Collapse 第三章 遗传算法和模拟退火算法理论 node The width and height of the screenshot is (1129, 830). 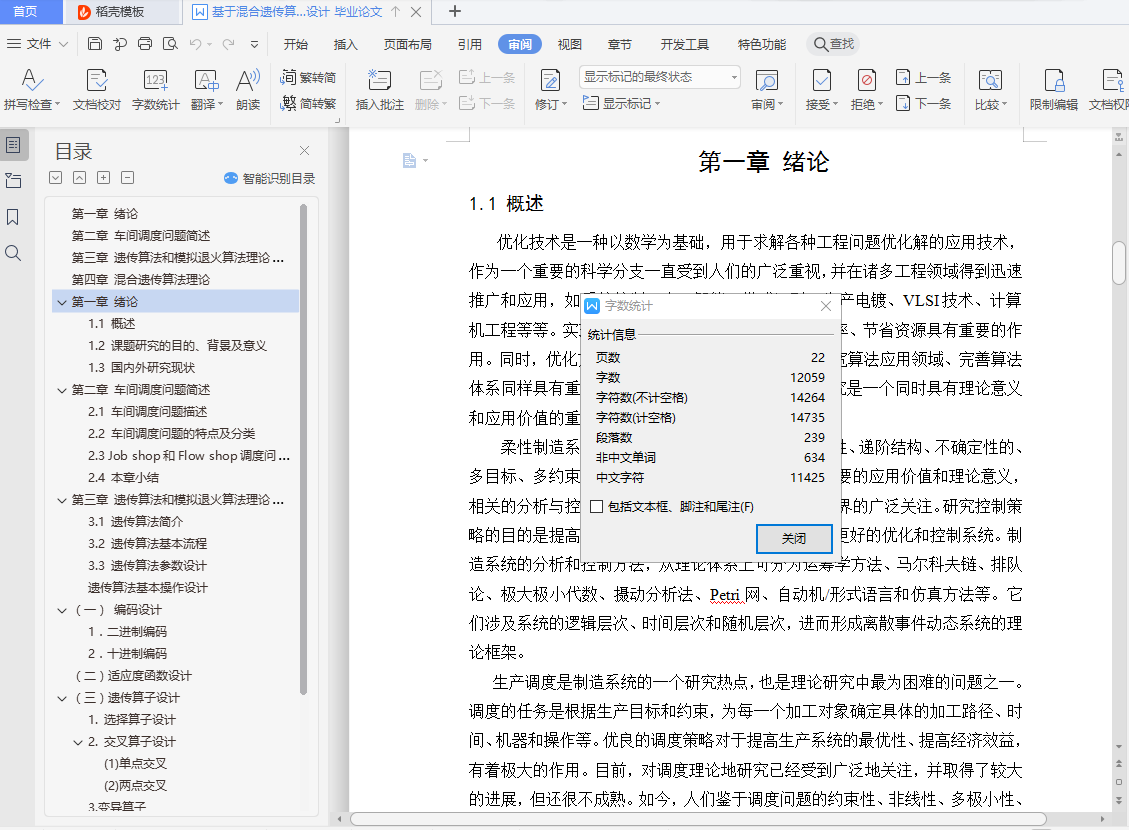click(x=62, y=500)
